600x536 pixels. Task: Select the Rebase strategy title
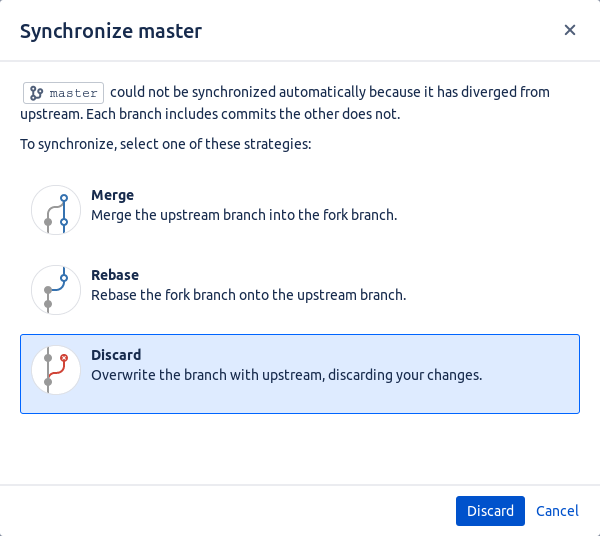pos(115,275)
